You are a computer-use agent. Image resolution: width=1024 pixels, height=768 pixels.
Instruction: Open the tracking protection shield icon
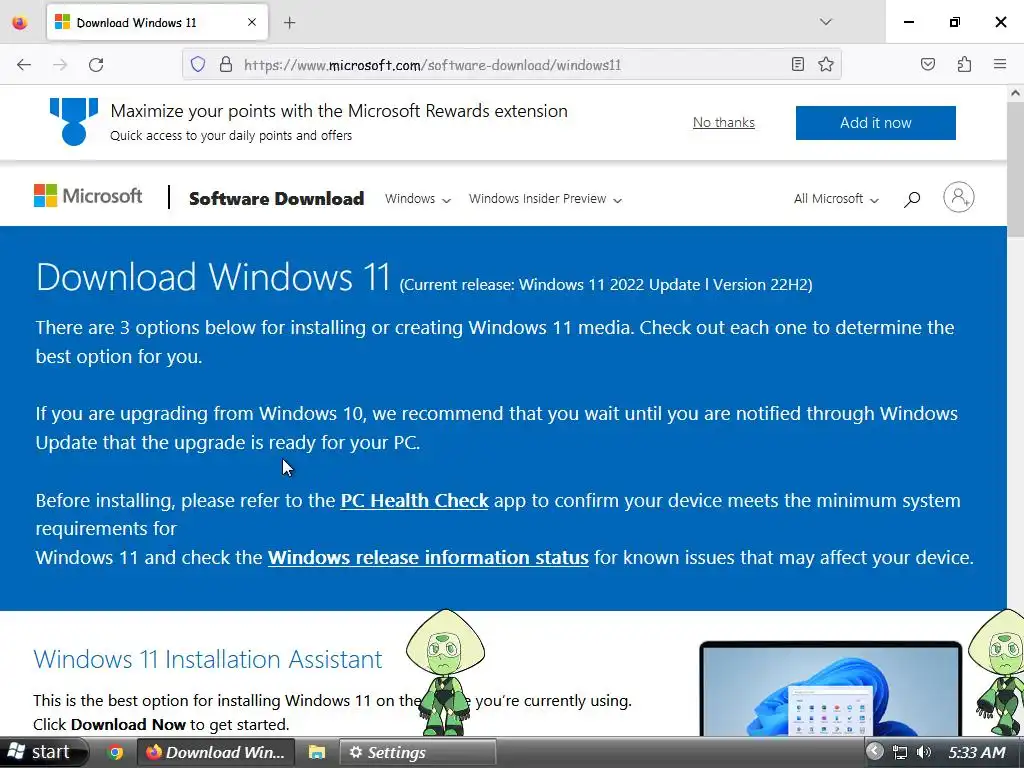coord(198,64)
